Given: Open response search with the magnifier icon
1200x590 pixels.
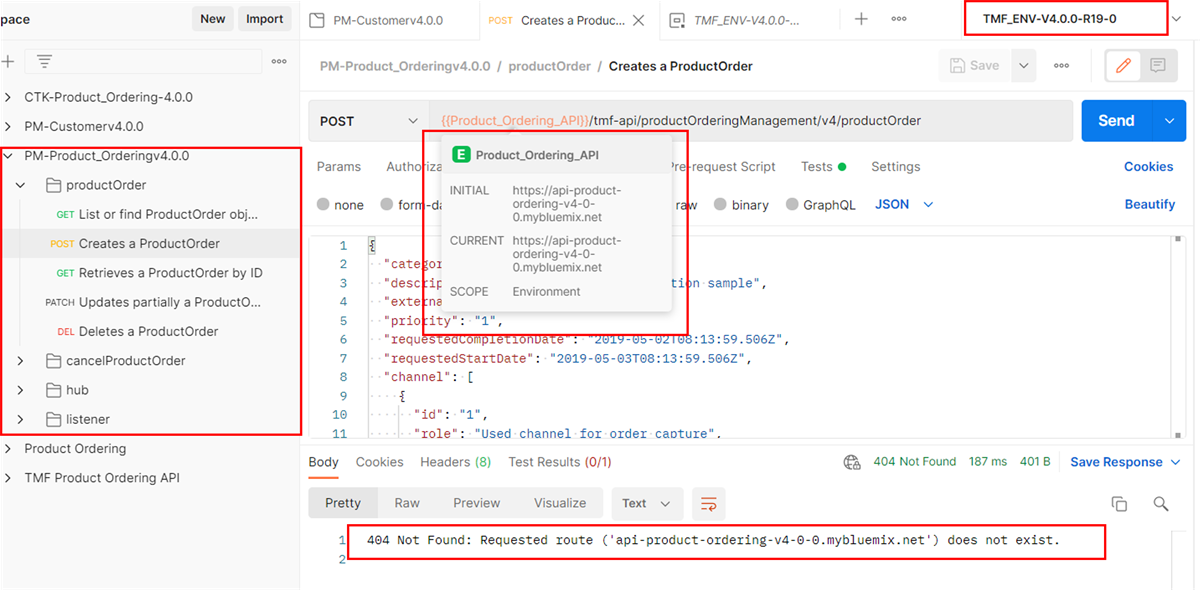Looking at the screenshot, I should coord(1161,503).
